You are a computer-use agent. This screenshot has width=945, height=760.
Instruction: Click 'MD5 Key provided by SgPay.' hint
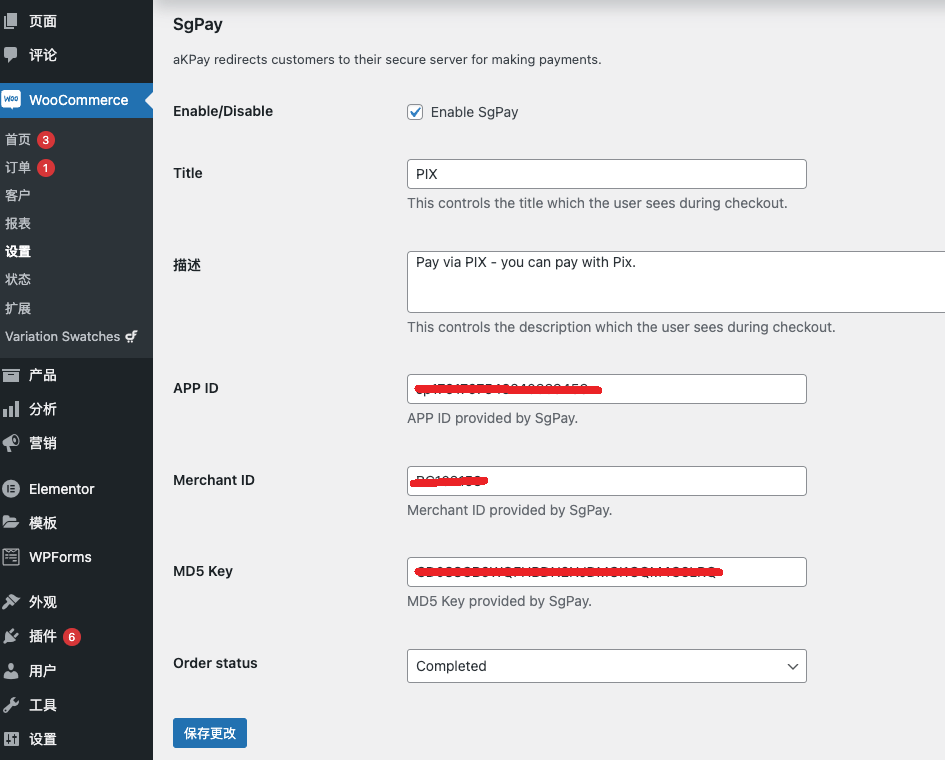tap(500, 601)
